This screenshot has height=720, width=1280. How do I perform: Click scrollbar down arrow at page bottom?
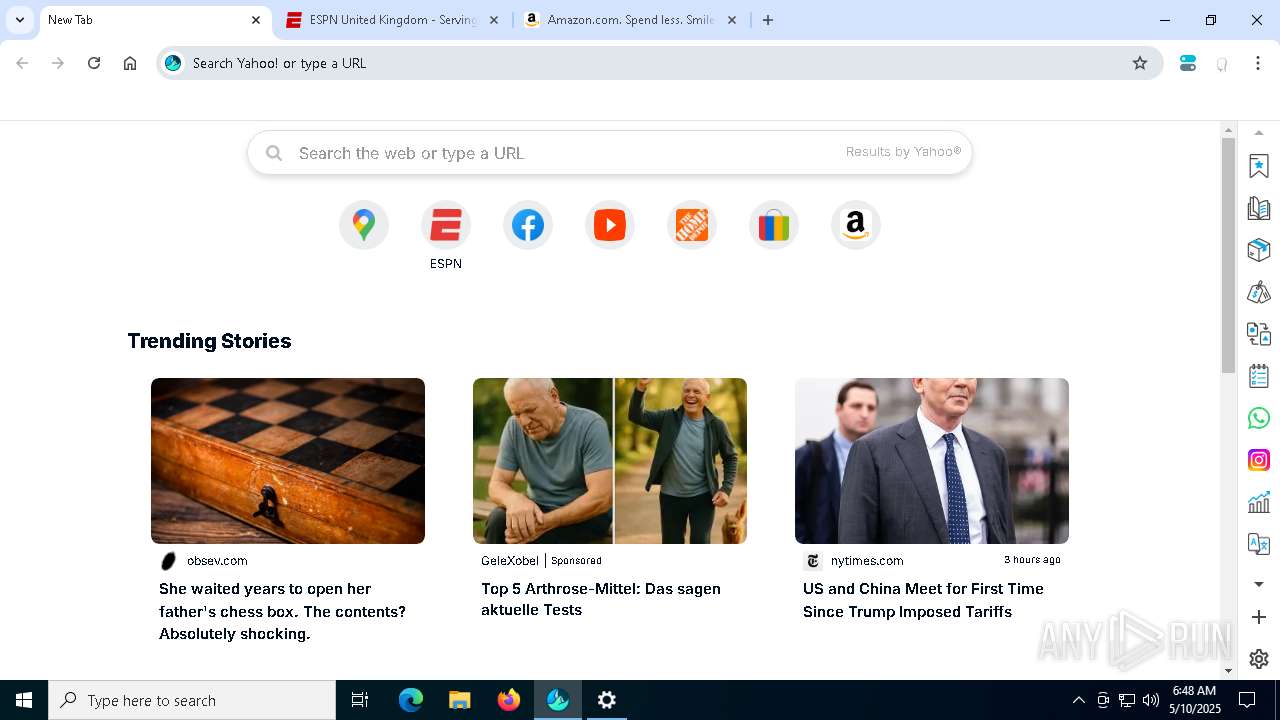[1229, 671]
